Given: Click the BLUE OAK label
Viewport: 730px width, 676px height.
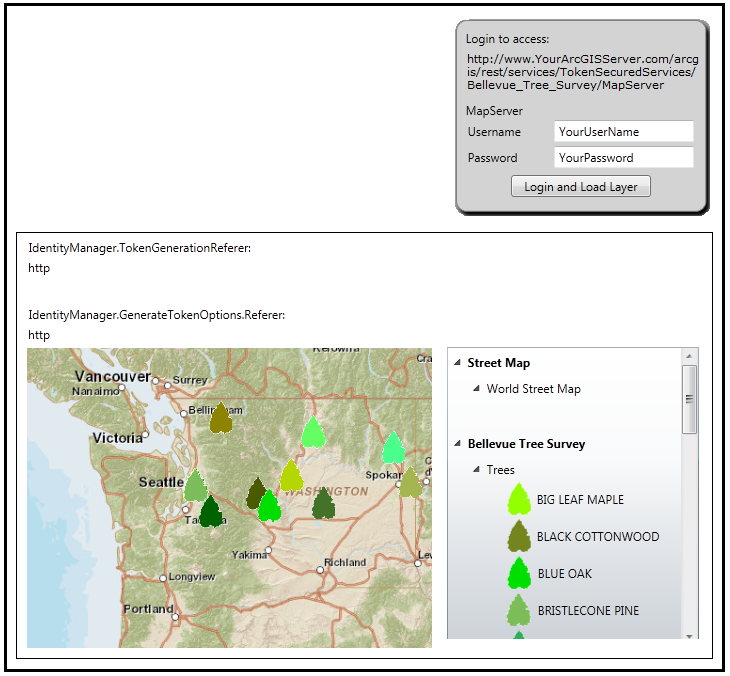Looking at the screenshot, I should click(x=564, y=574).
